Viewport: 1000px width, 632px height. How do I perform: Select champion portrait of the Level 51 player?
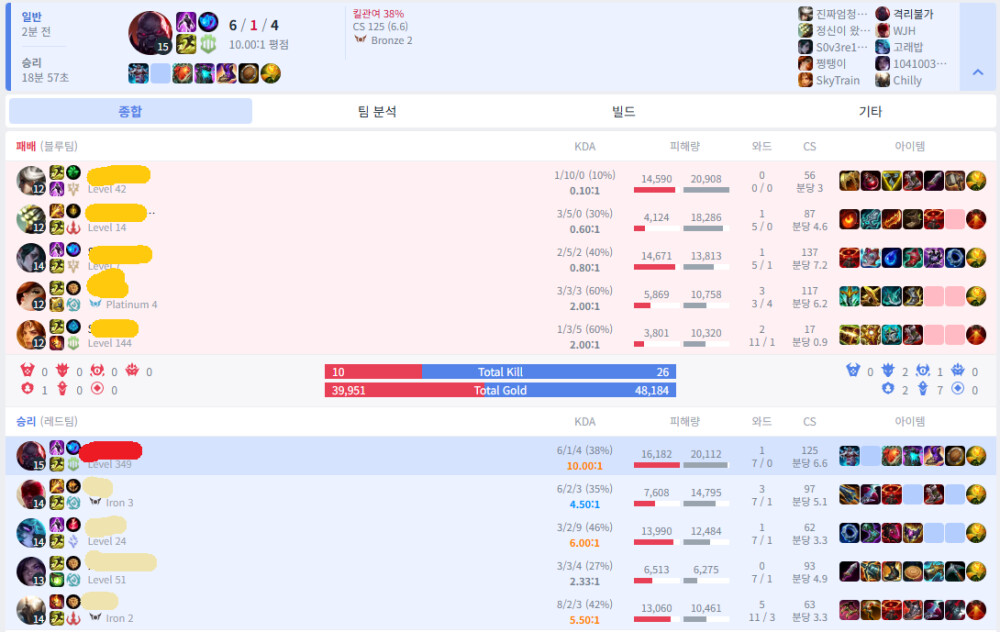tap(31, 572)
